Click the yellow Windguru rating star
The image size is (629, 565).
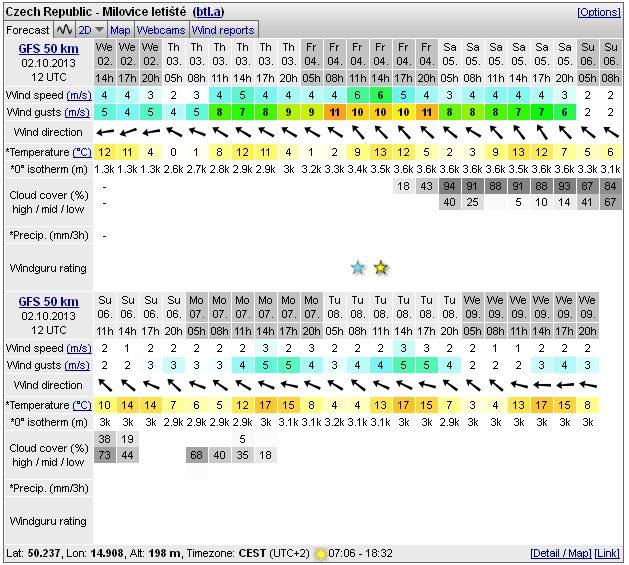click(380, 267)
